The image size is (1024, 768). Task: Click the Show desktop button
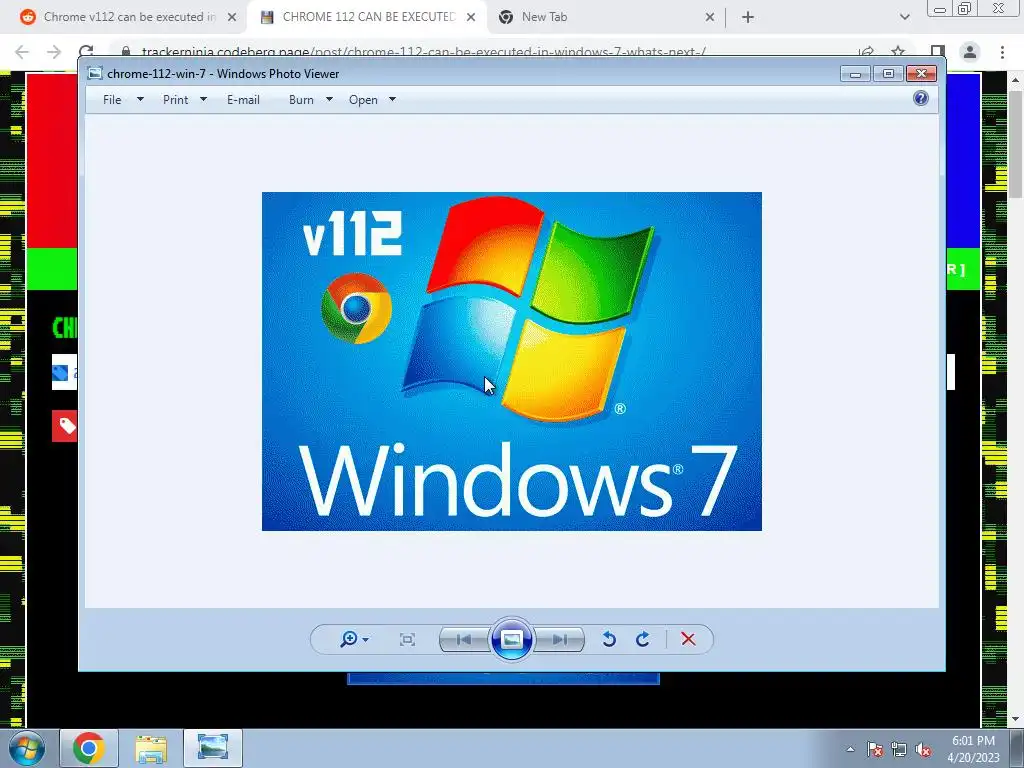click(x=1017, y=748)
